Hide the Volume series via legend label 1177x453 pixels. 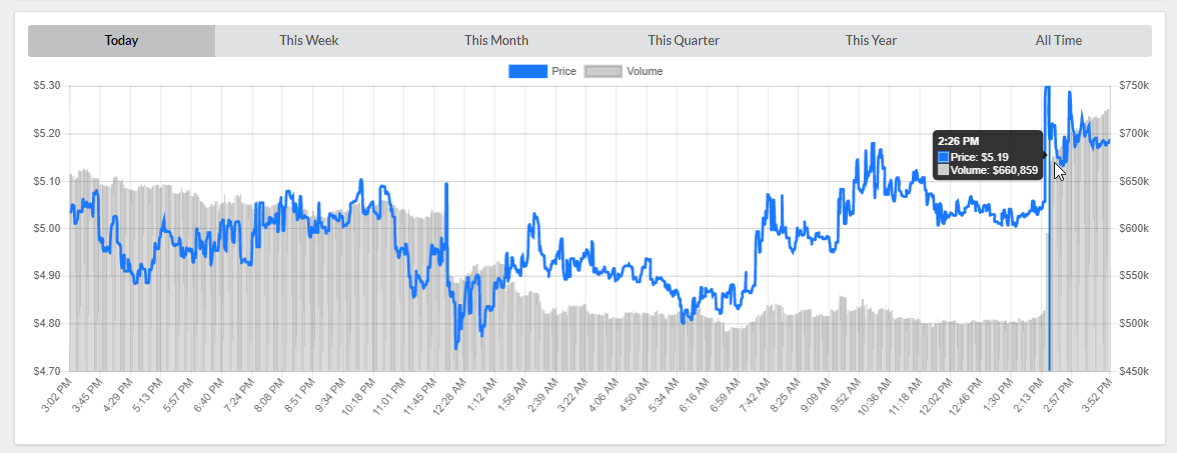pyautogui.click(x=644, y=72)
